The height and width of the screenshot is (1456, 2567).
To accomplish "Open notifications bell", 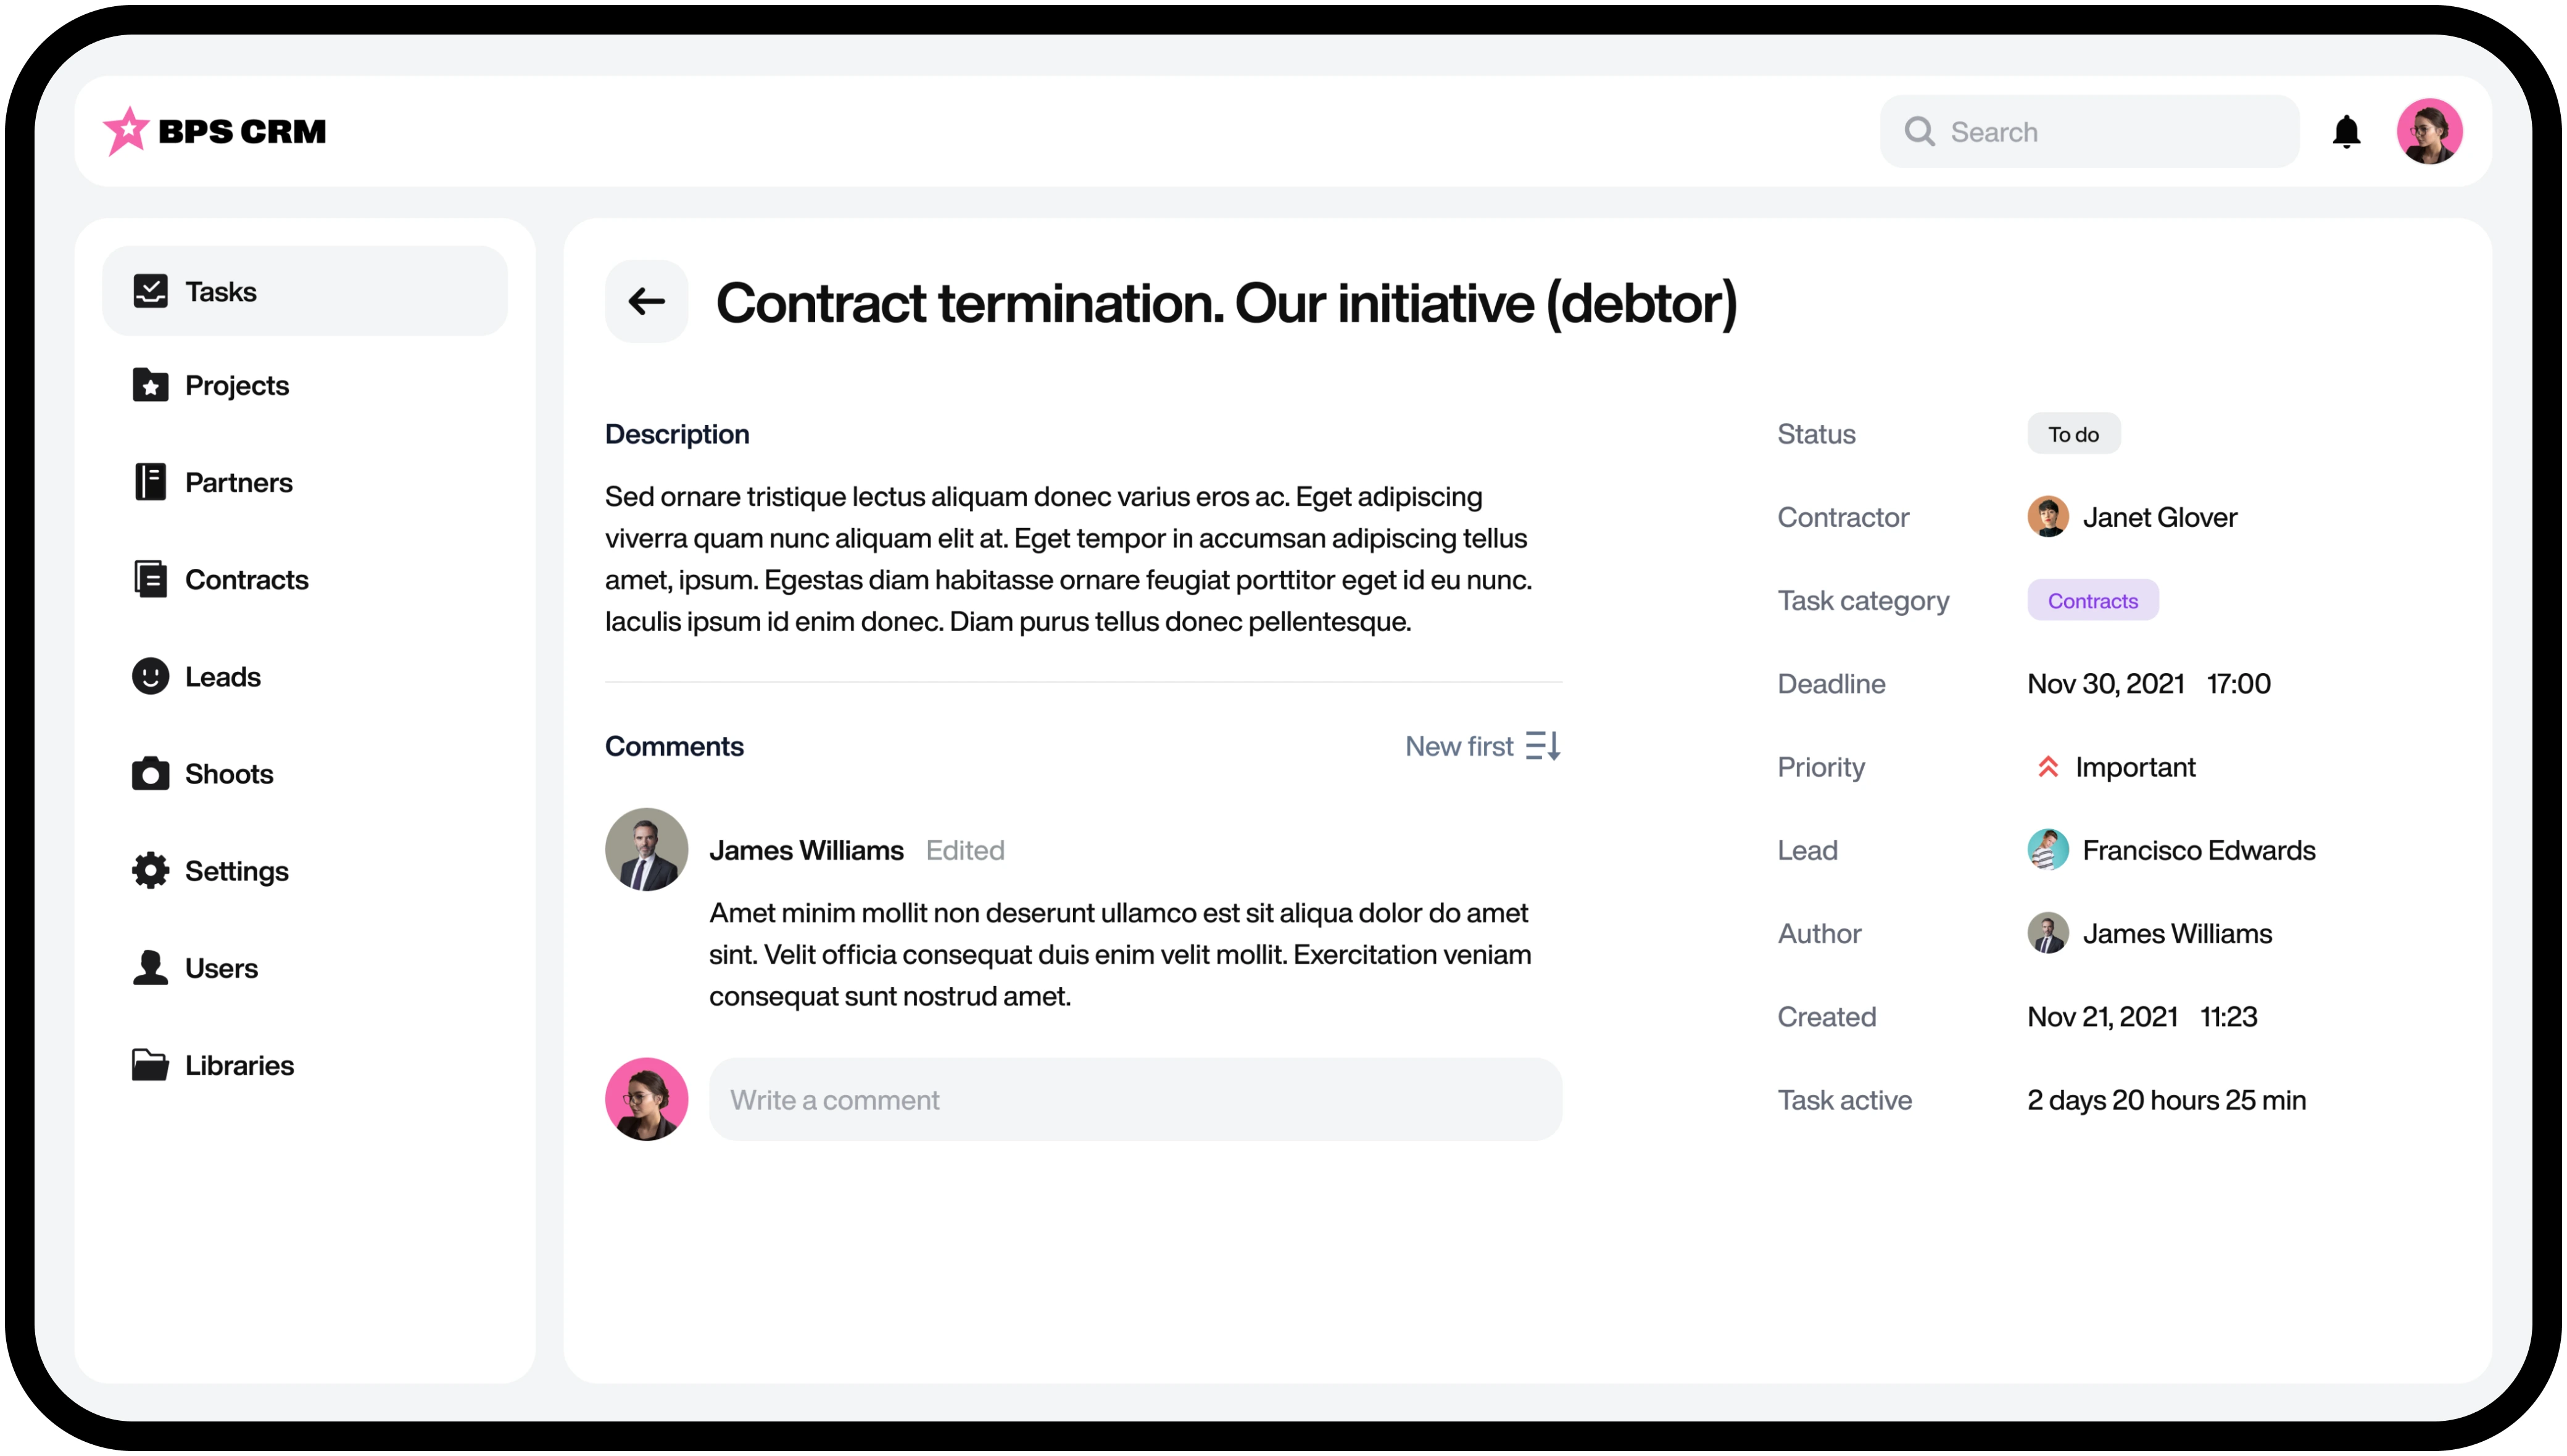I will (2346, 132).
